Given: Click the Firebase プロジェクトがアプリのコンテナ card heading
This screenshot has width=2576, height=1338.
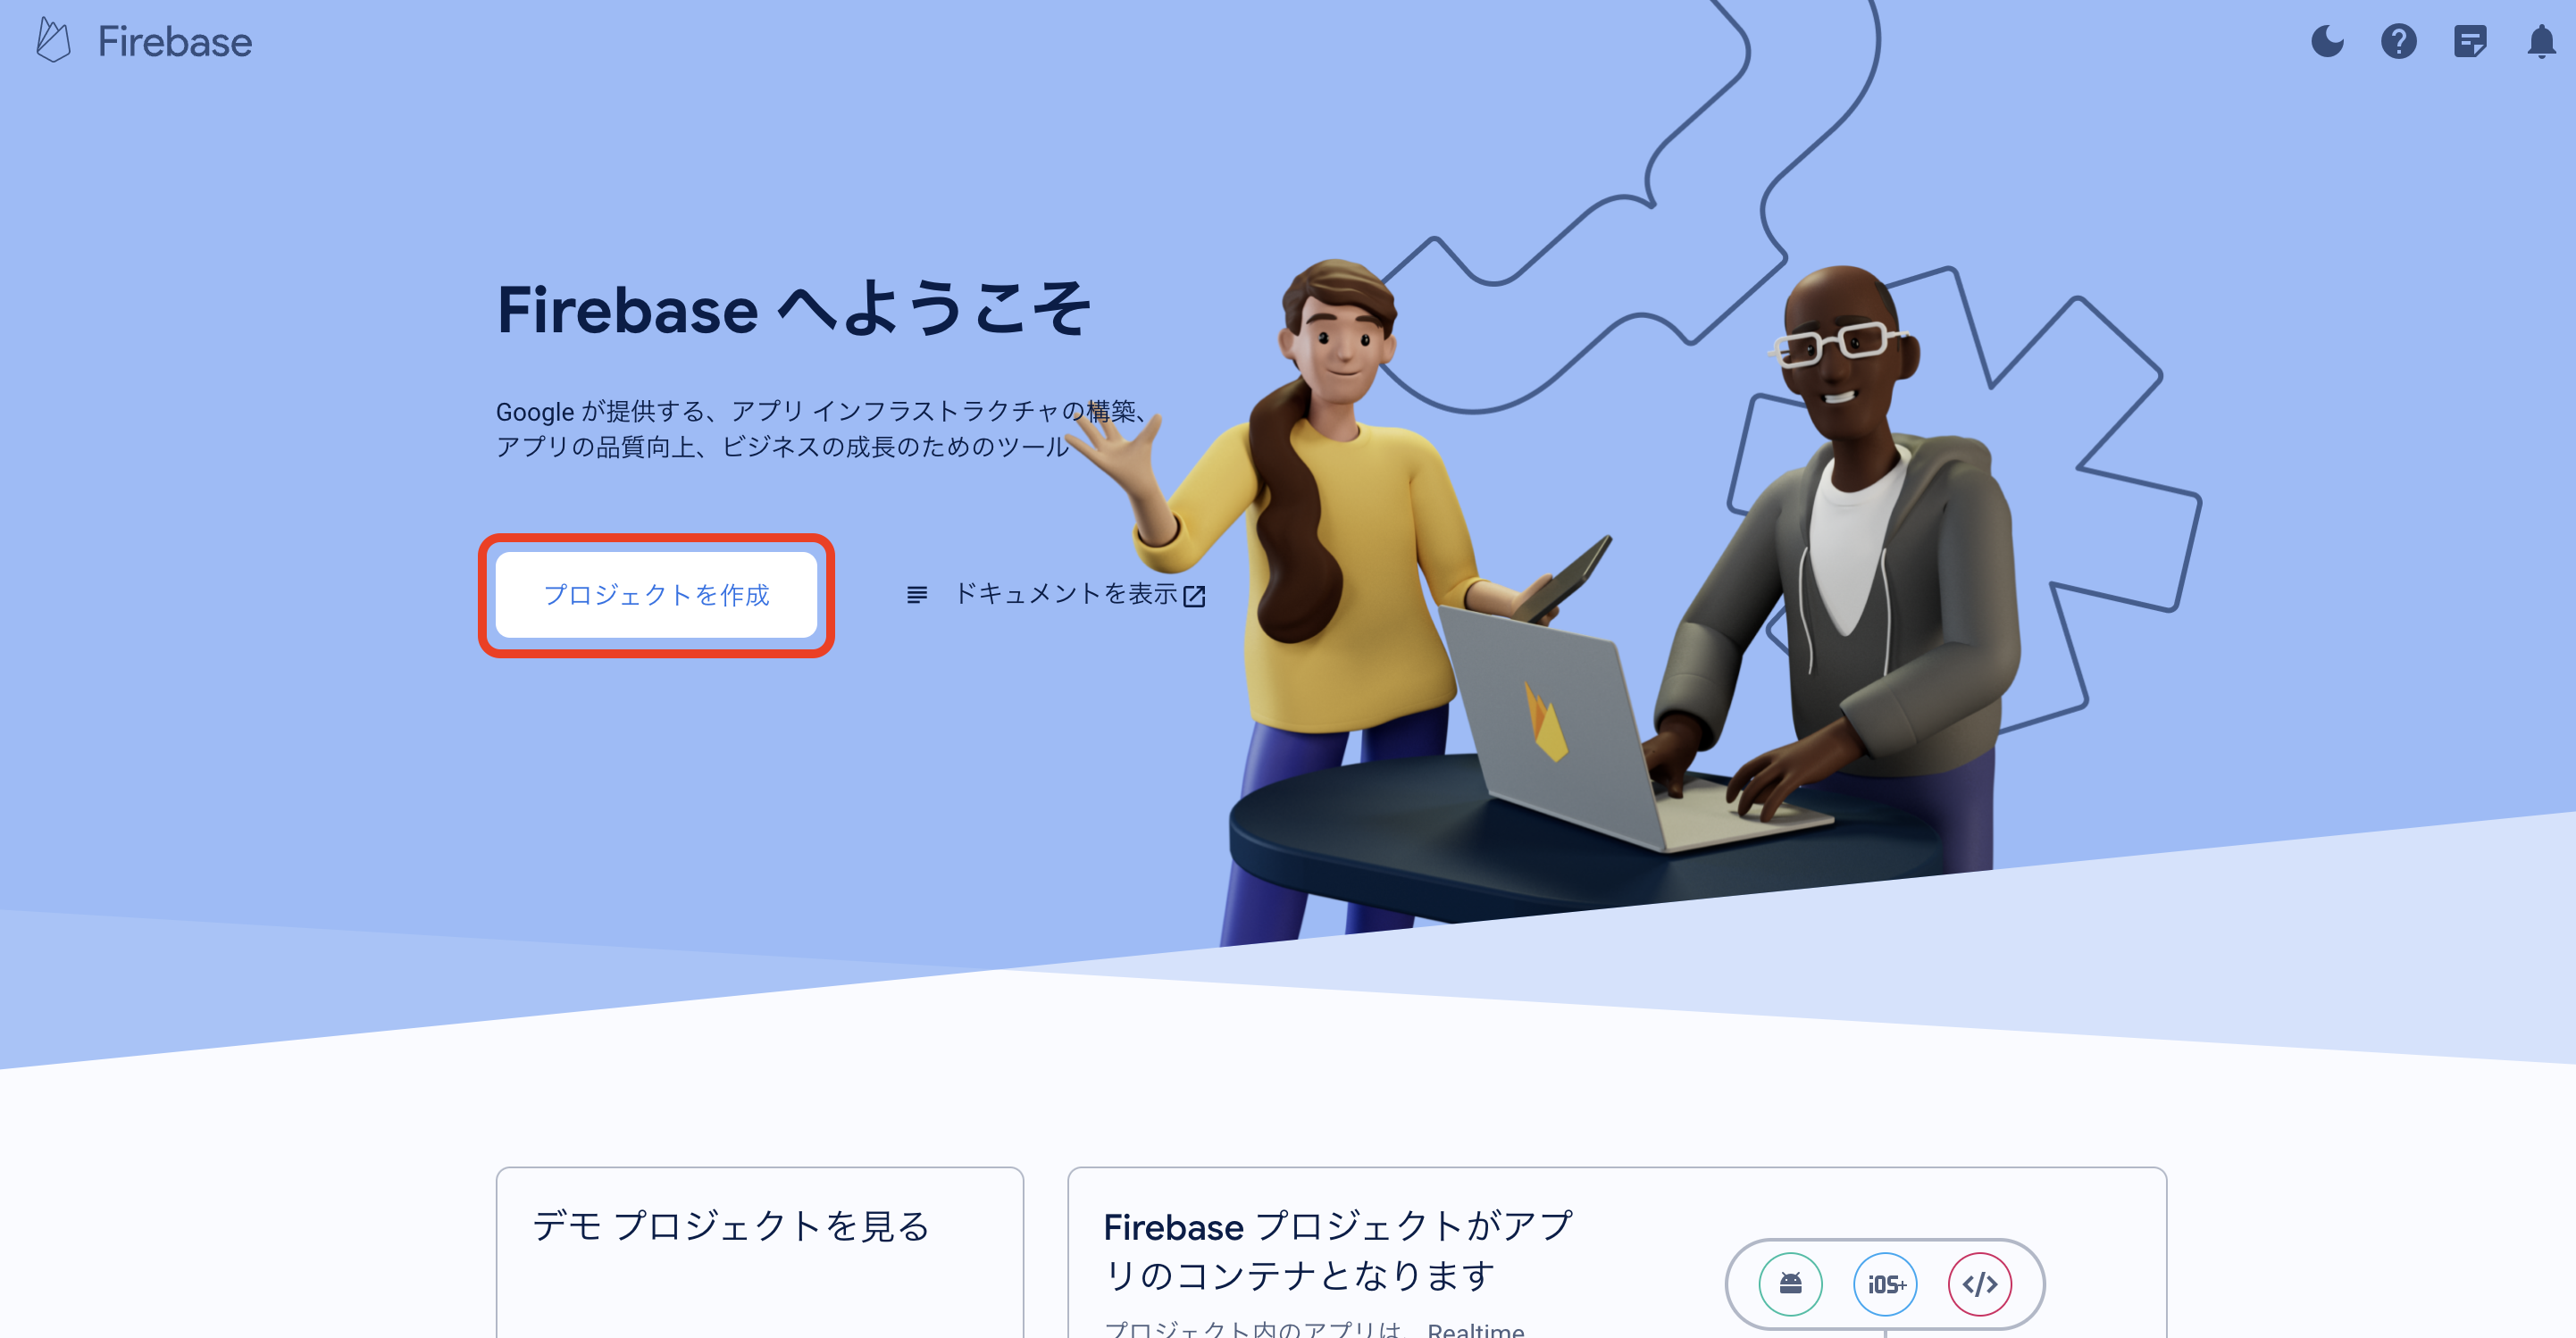Looking at the screenshot, I should click(x=1338, y=1250).
